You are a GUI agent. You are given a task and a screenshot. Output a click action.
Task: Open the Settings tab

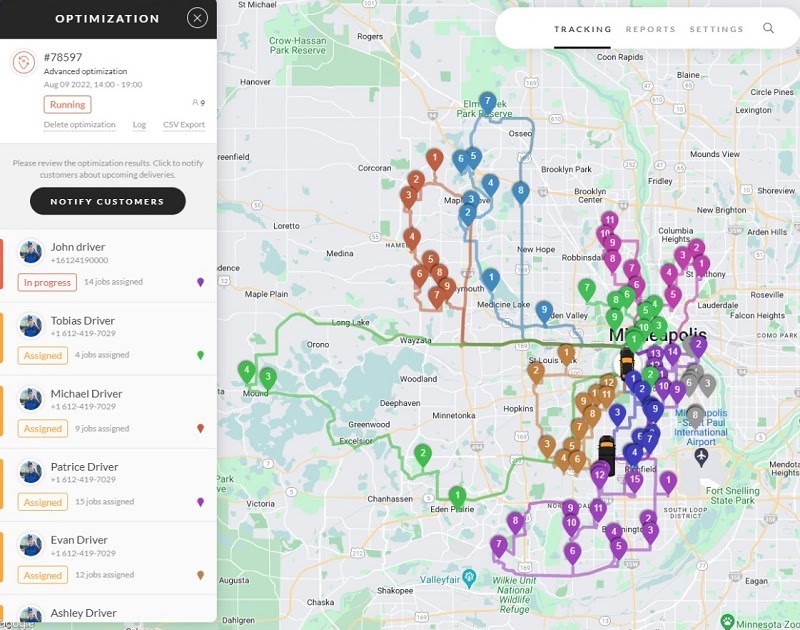click(x=719, y=29)
